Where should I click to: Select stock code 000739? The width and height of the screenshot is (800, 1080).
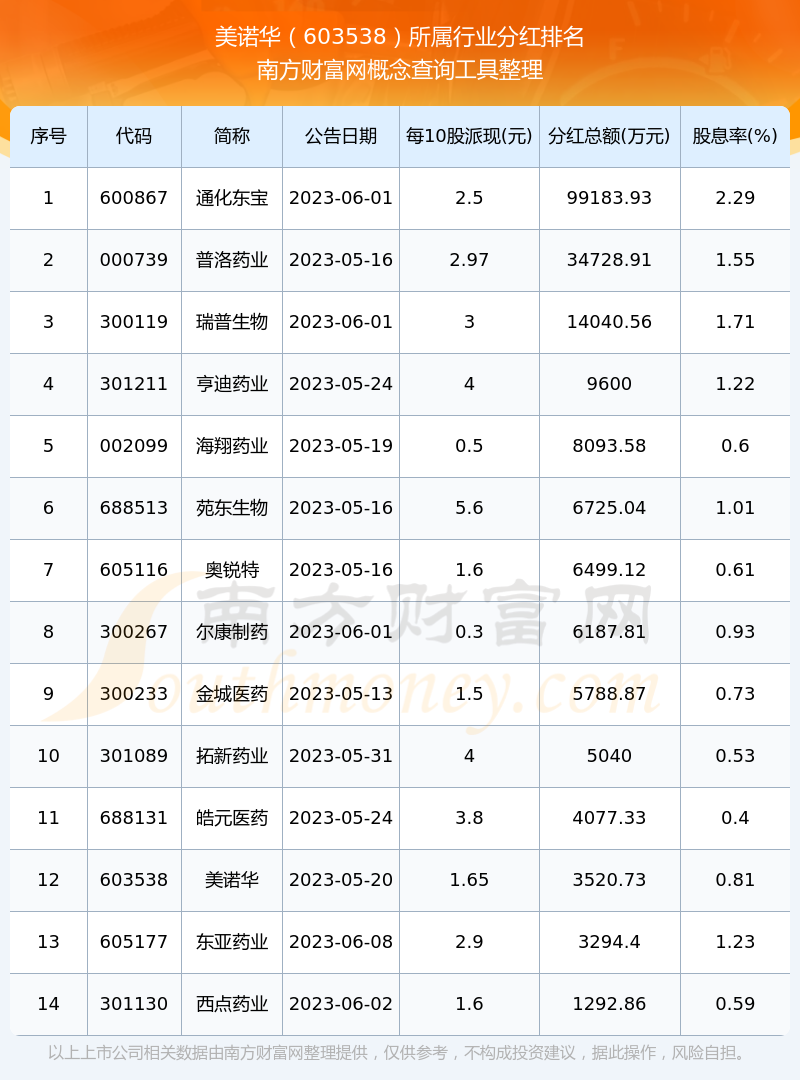(134, 260)
